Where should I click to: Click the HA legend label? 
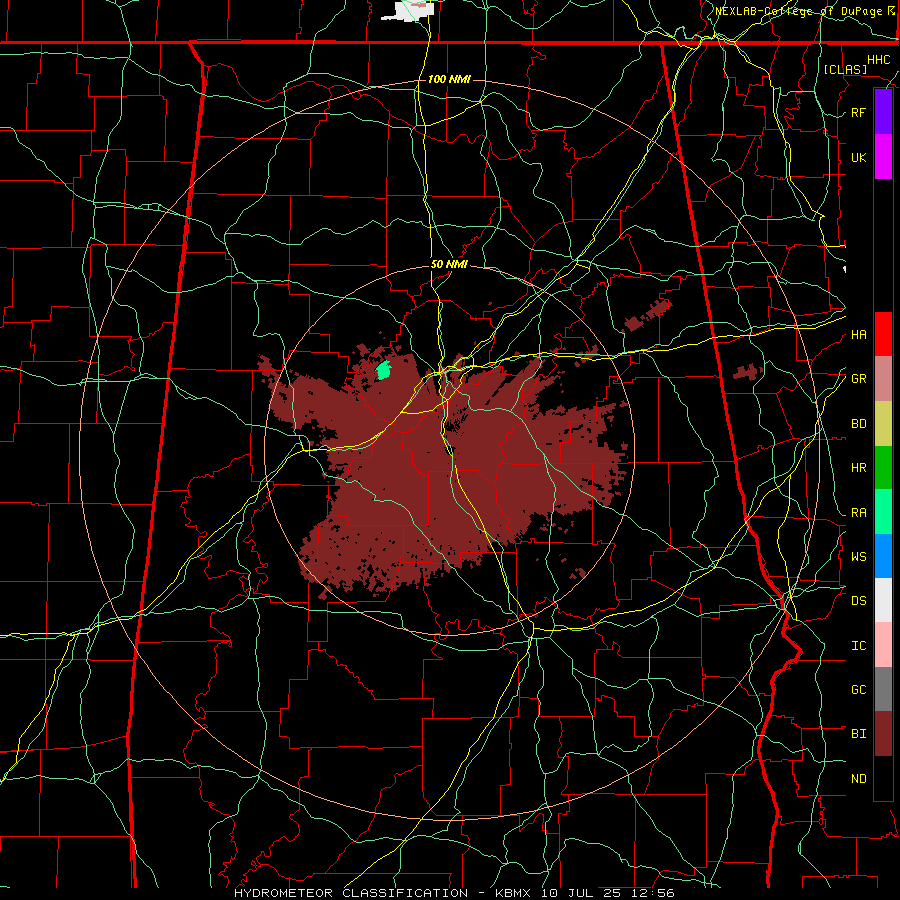click(x=858, y=335)
